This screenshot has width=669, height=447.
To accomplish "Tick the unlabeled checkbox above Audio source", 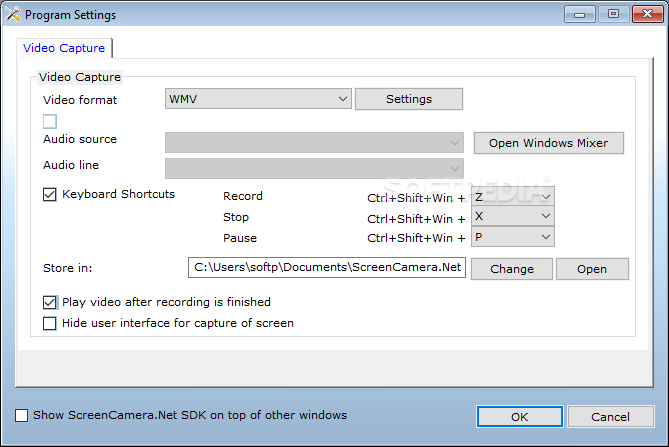I will coord(50,122).
